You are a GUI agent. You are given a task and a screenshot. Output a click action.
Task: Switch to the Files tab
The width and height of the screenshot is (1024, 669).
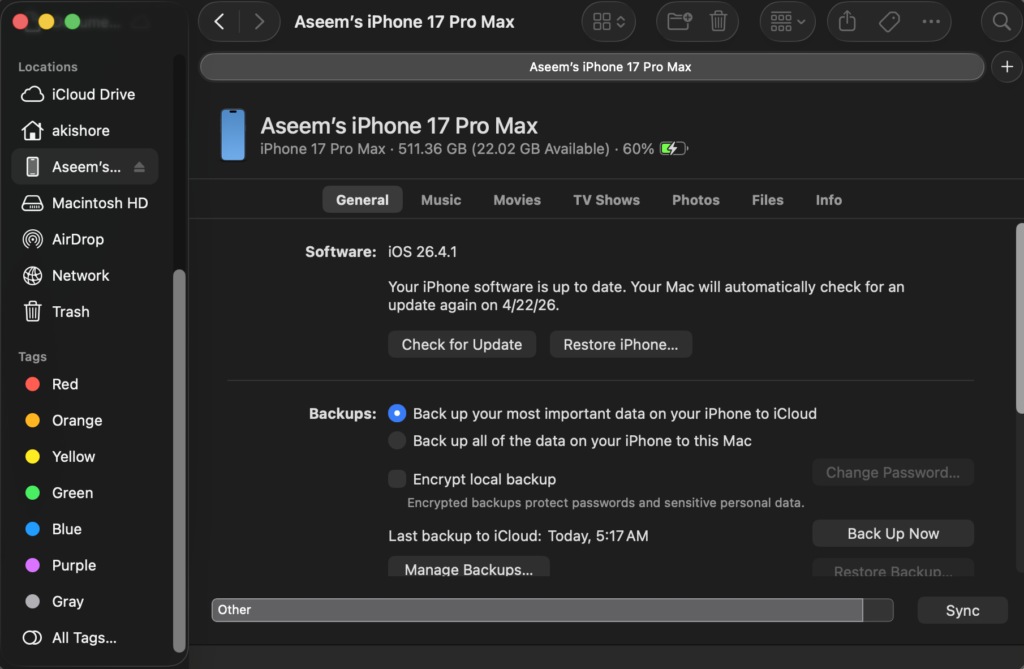pos(767,200)
